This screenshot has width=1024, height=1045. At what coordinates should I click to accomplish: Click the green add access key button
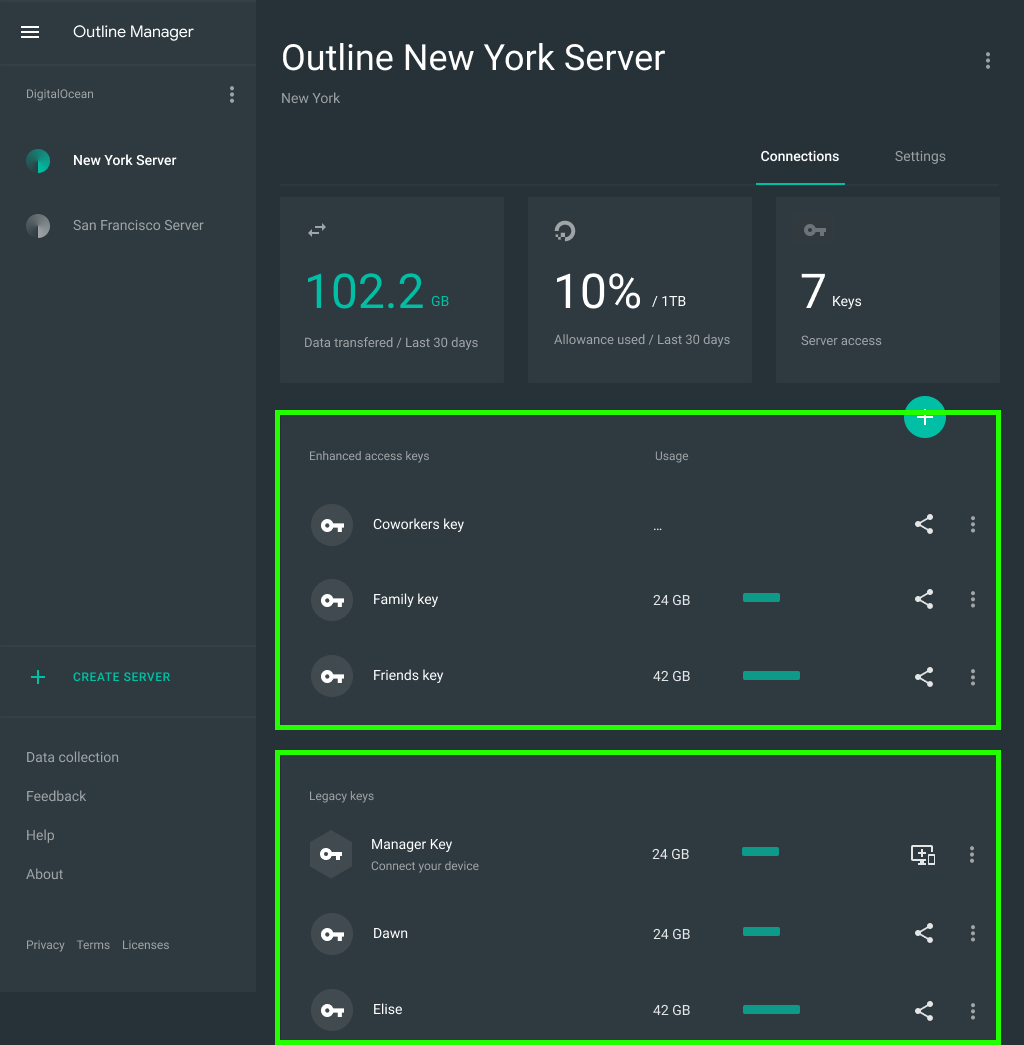(924, 417)
